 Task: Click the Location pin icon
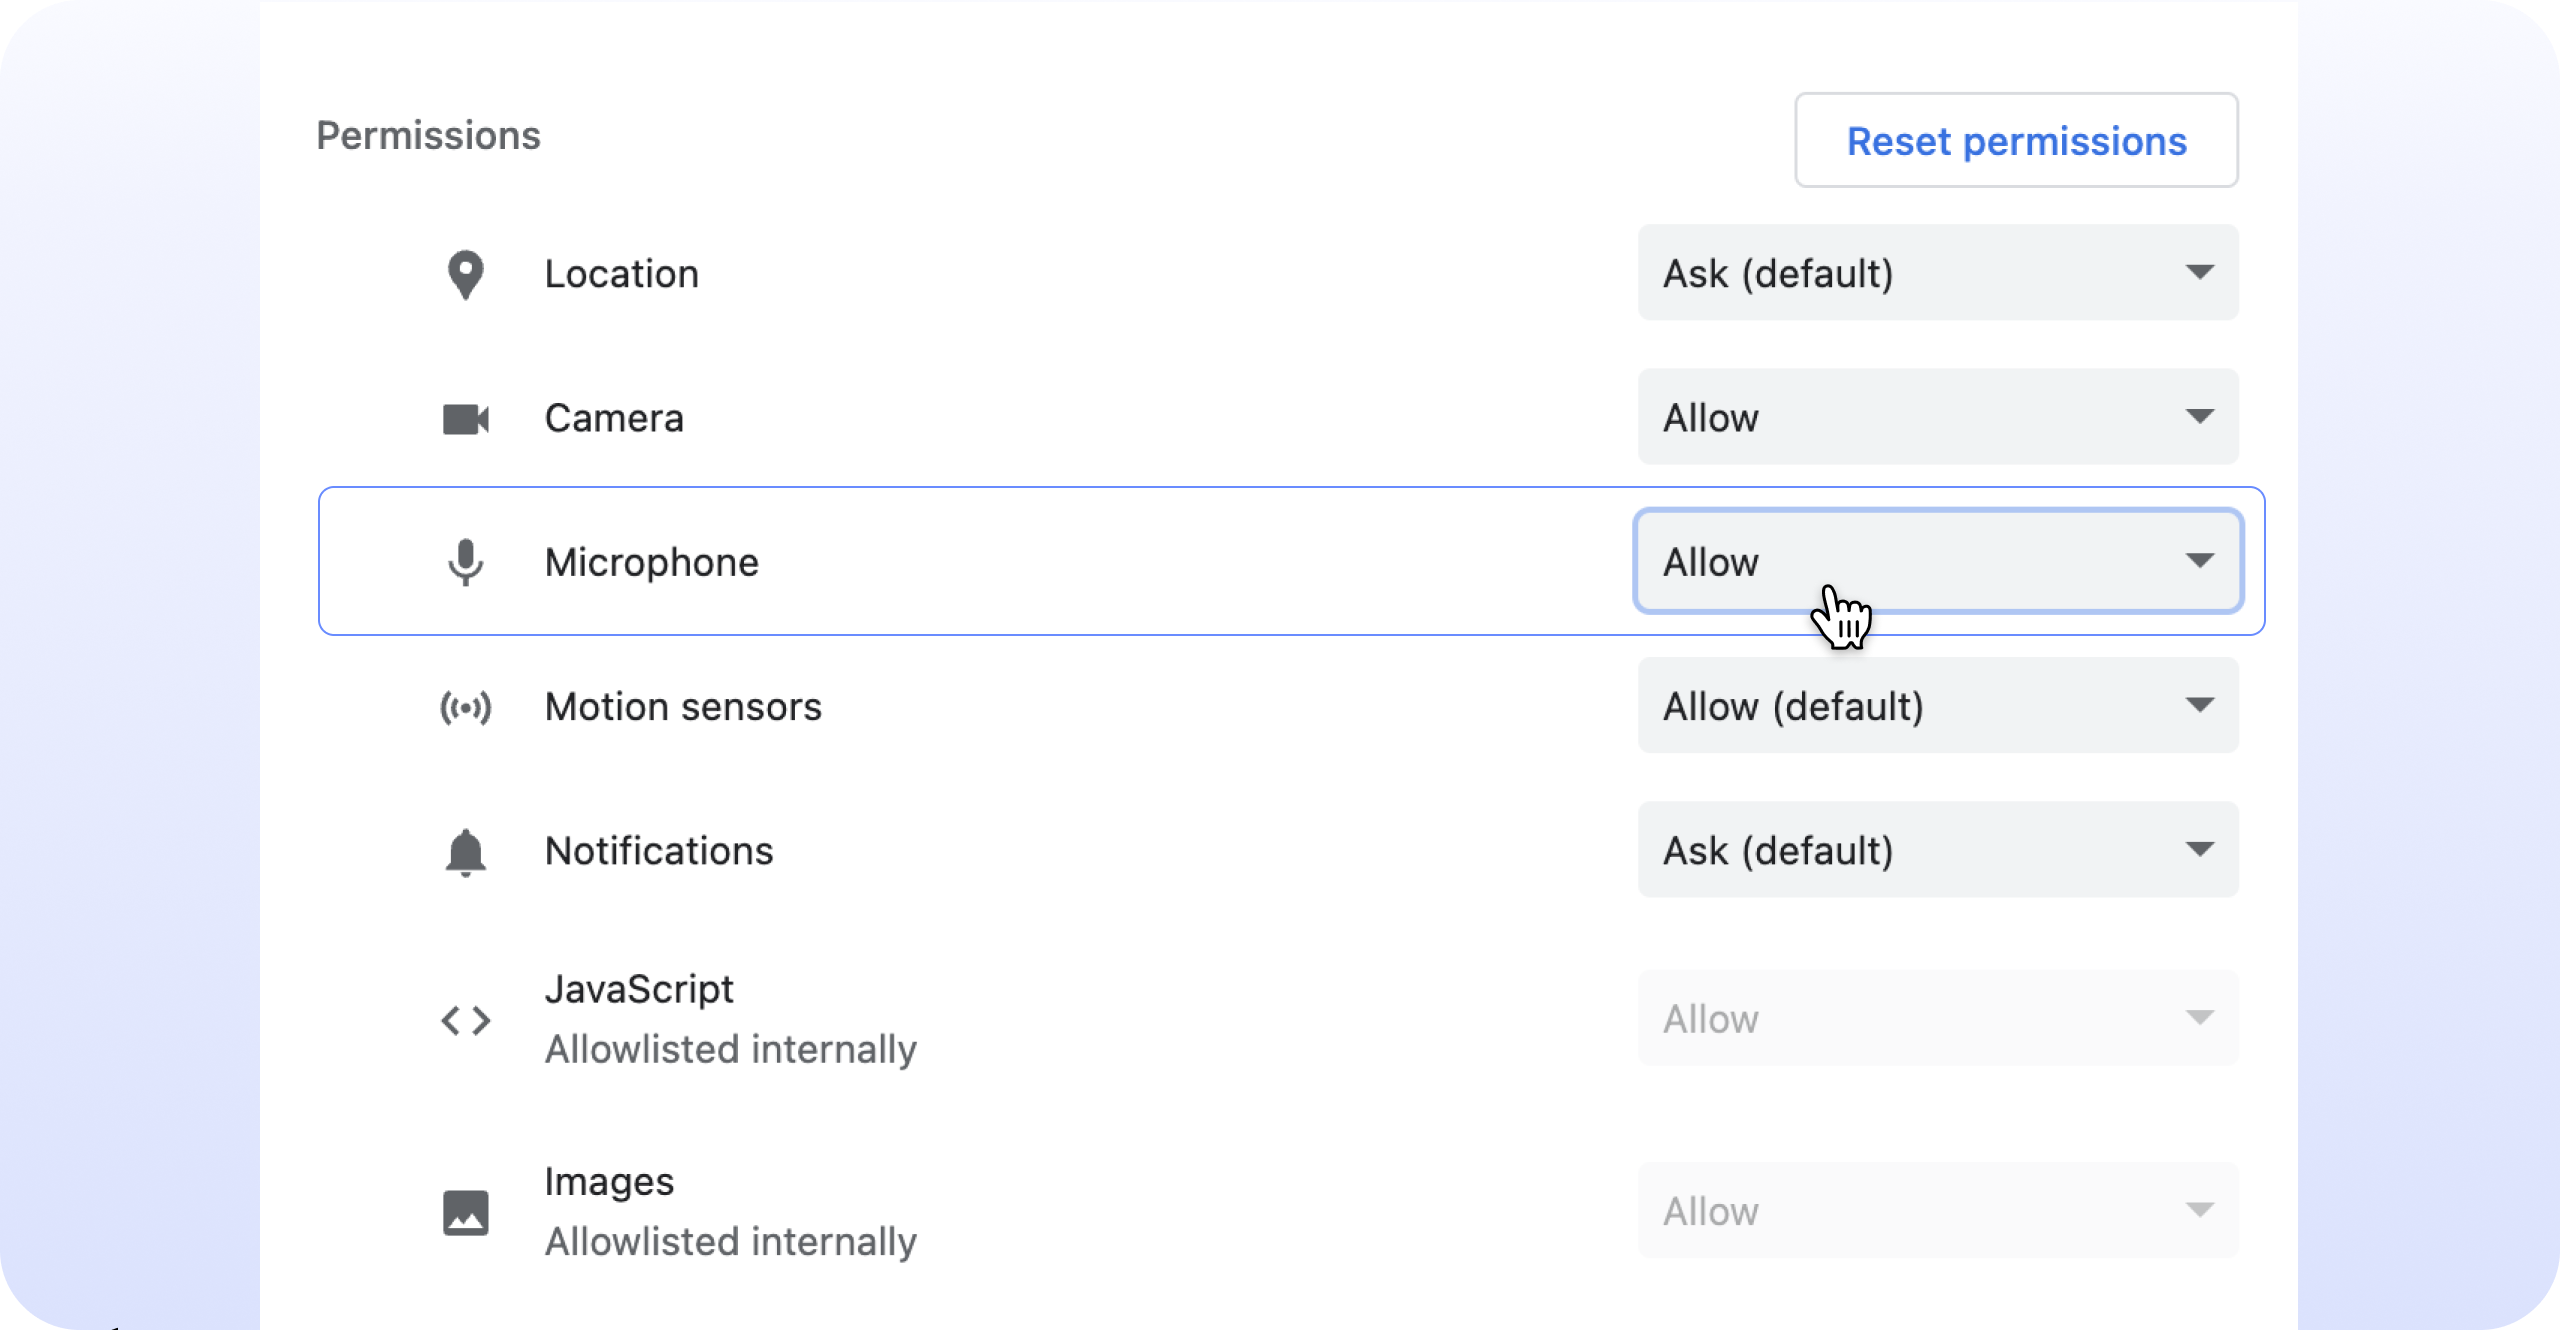coord(466,275)
